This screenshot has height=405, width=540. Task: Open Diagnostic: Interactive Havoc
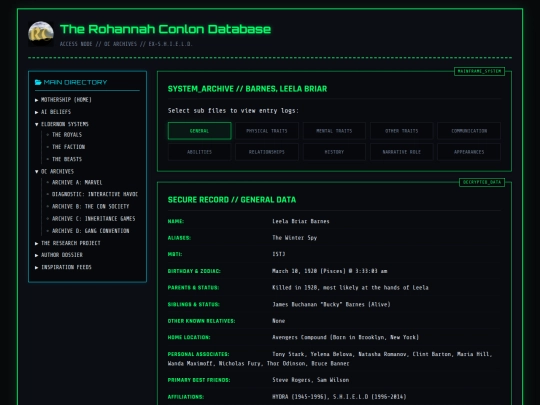95,194
